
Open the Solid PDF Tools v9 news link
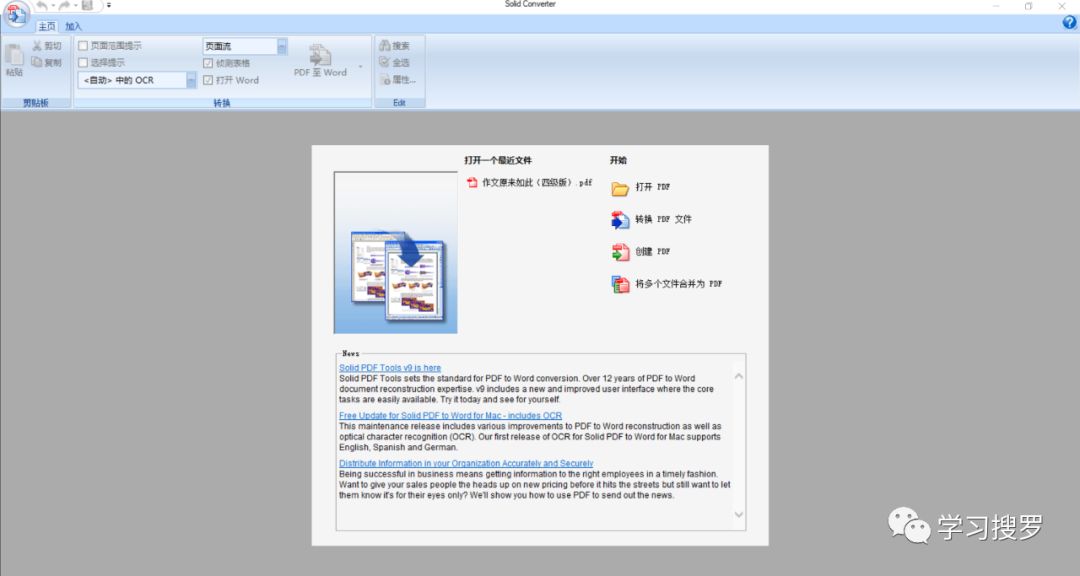(390, 368)
